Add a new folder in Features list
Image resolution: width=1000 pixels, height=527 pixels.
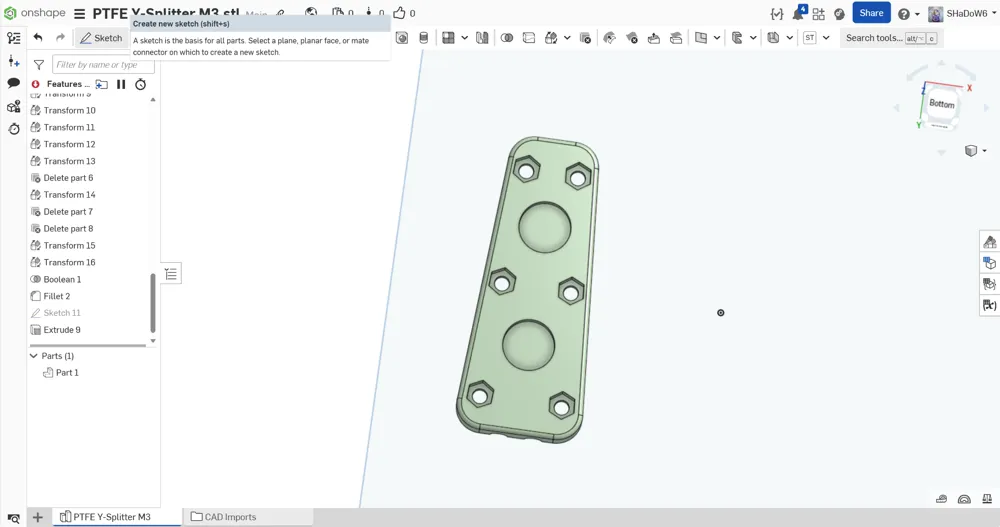coord(101,84)
